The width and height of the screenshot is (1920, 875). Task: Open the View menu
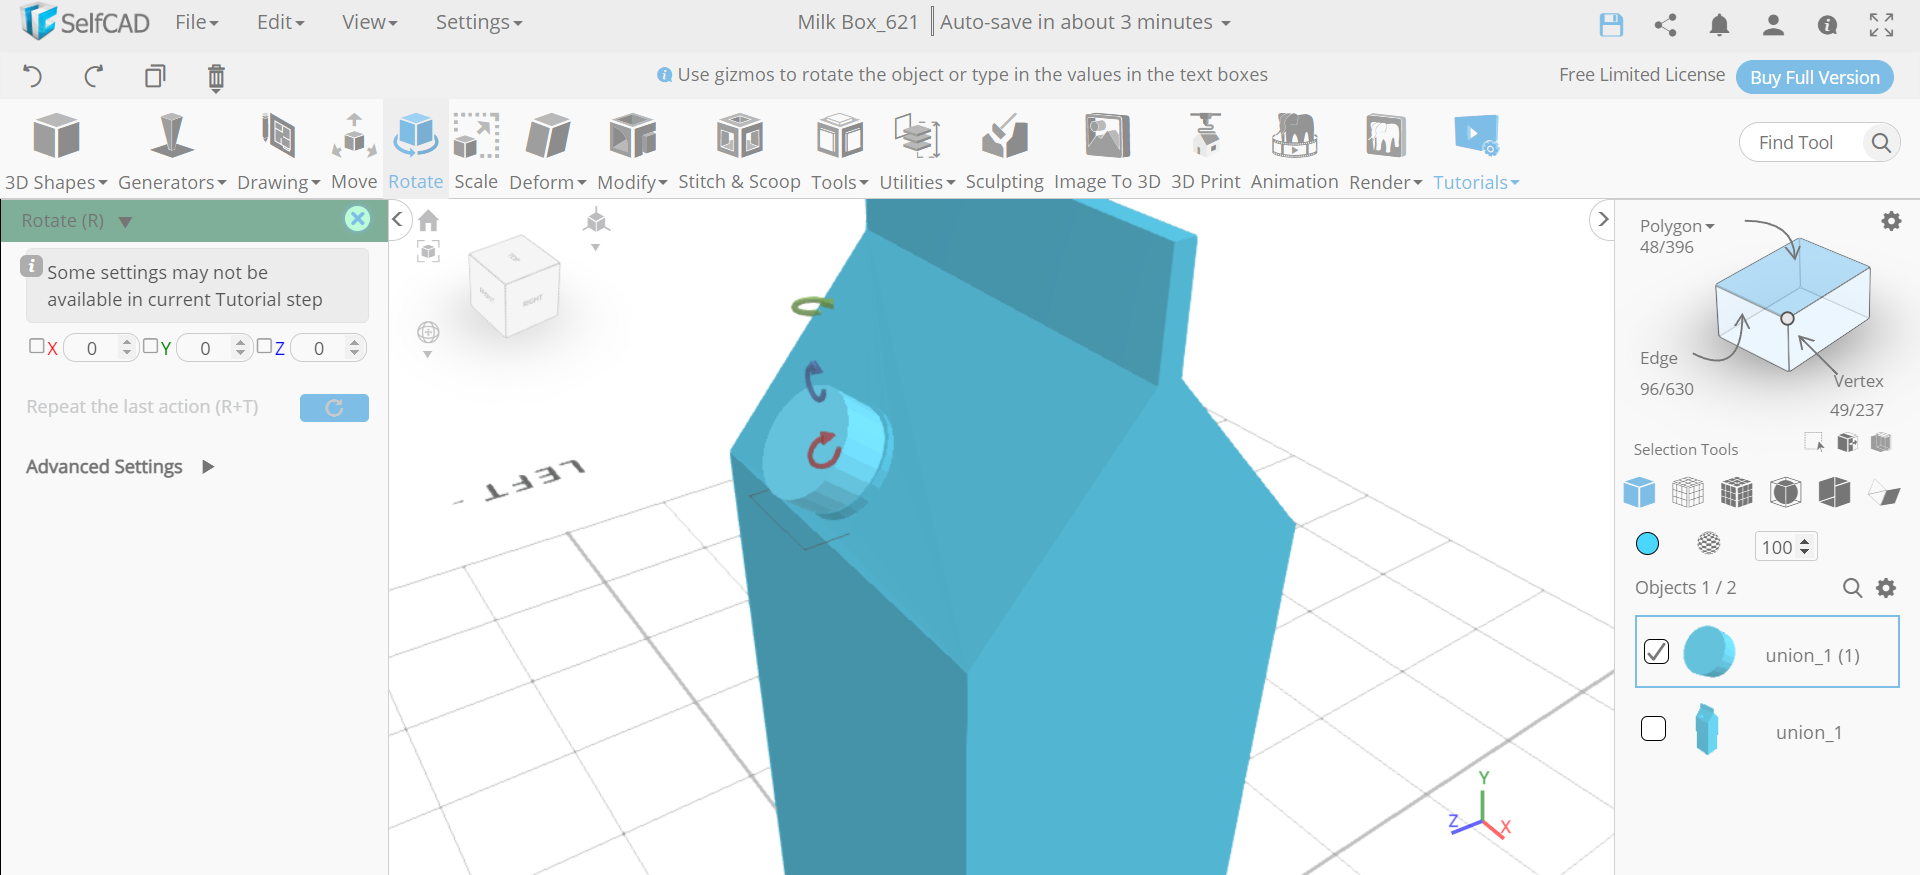(369, 22)
